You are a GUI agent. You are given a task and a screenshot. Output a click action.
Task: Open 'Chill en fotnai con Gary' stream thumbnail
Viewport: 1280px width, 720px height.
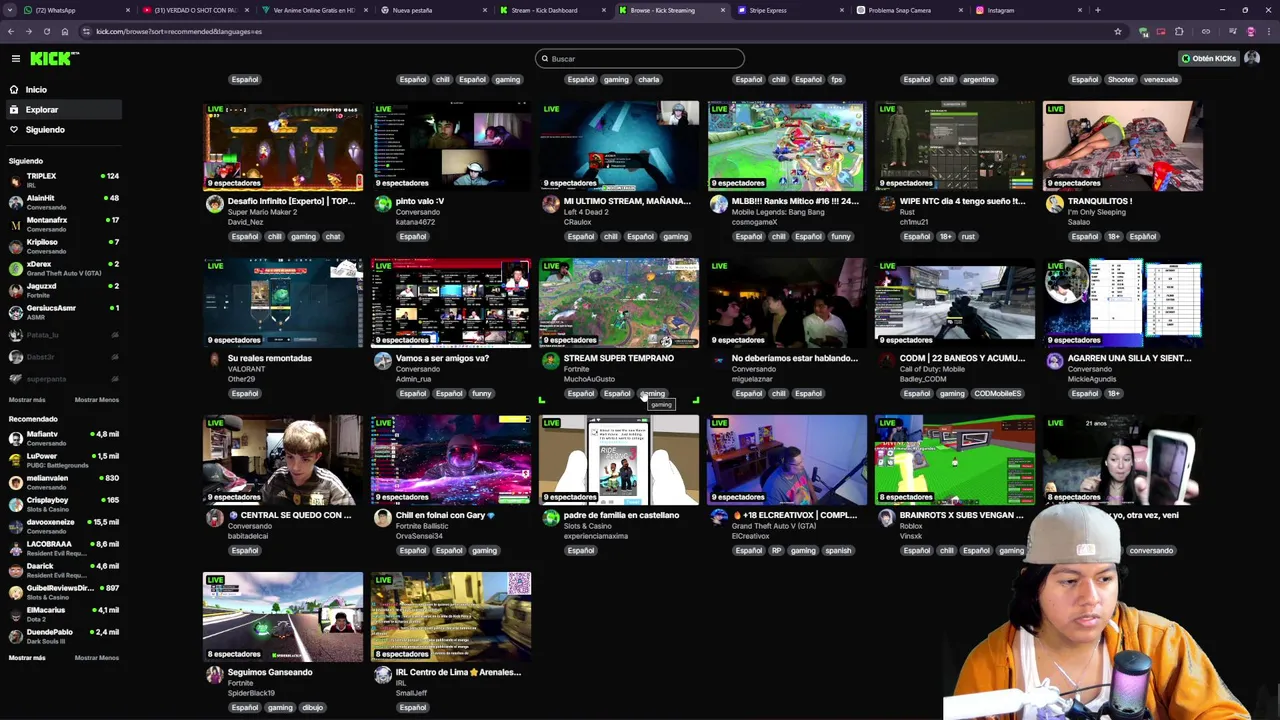(x=451, y=460)
